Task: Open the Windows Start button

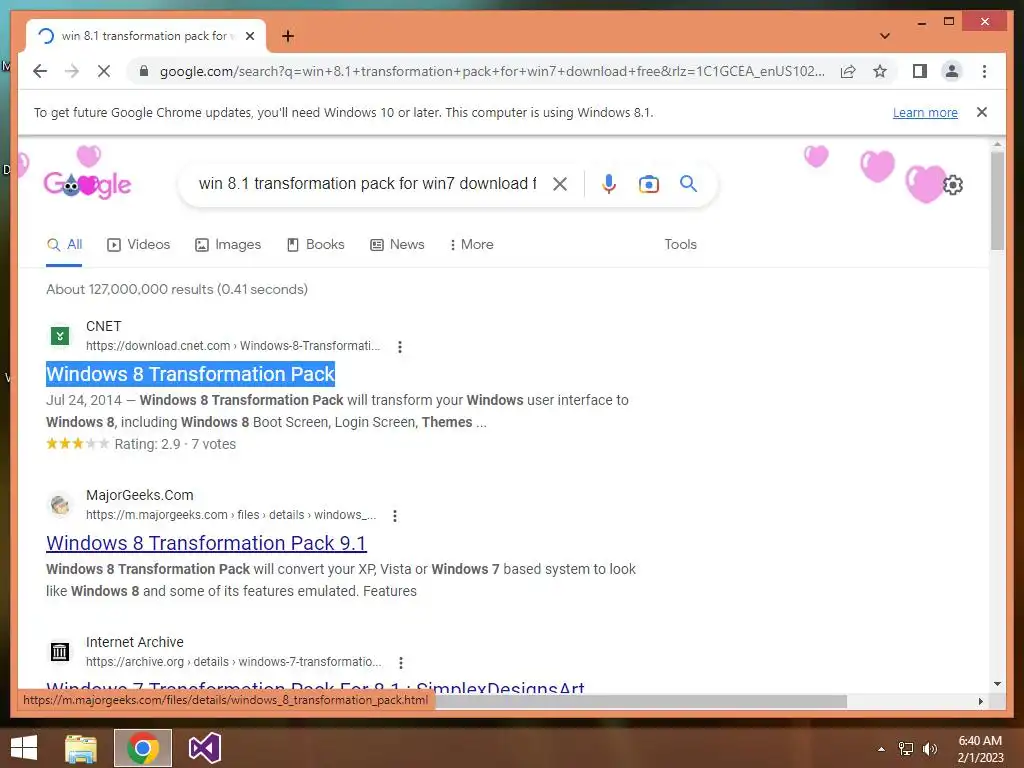Action: [24, 748]
